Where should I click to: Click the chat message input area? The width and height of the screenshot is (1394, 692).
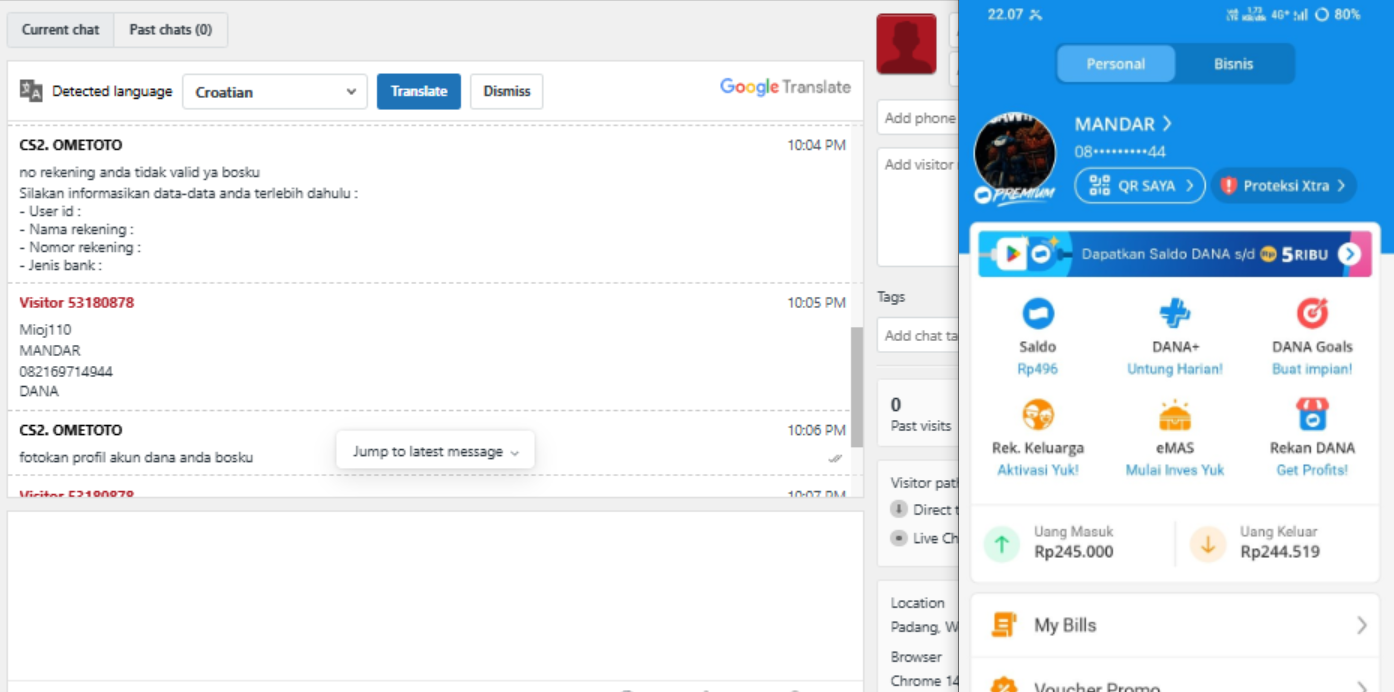pos(435,595)
